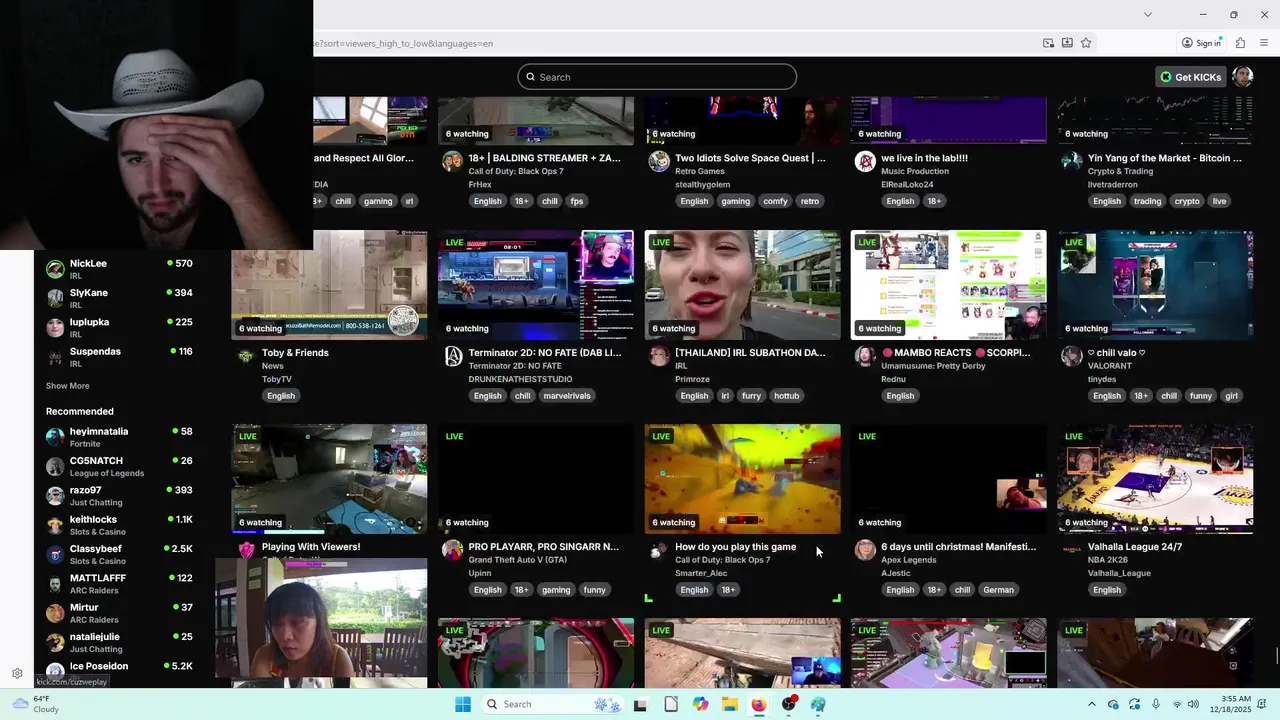Image resolution: width=1280 pixels, height=720 pixels.
Task: Open Classybeef avatar icon
Action: click(x=56, y=554)
